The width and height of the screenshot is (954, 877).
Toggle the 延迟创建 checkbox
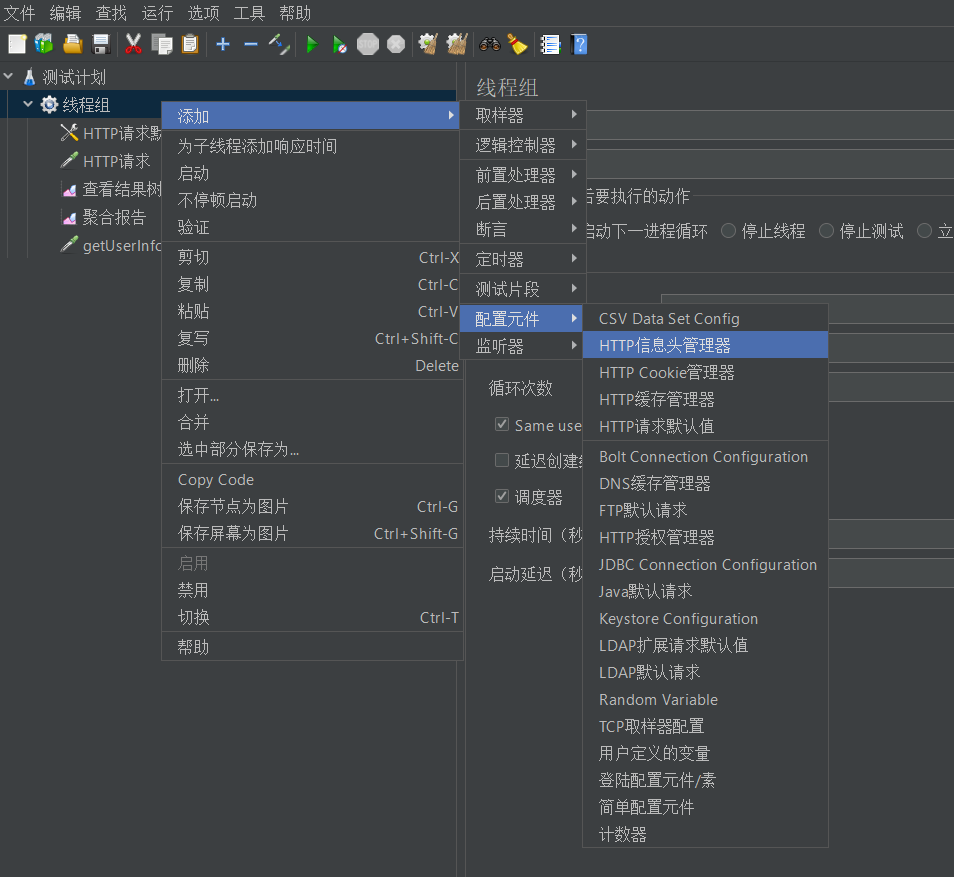pyautogui.click(x=502, y=460)
